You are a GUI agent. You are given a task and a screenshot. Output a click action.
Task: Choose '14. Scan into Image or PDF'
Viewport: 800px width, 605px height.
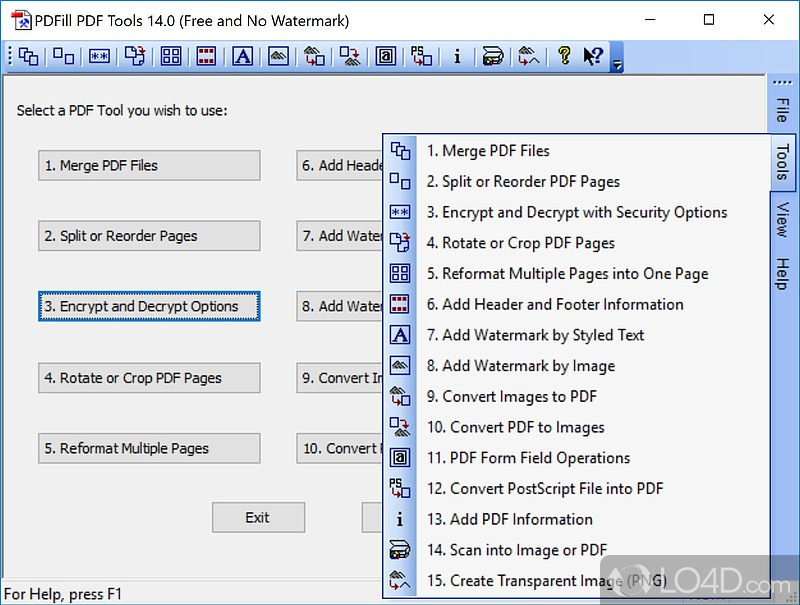(576, 549)
